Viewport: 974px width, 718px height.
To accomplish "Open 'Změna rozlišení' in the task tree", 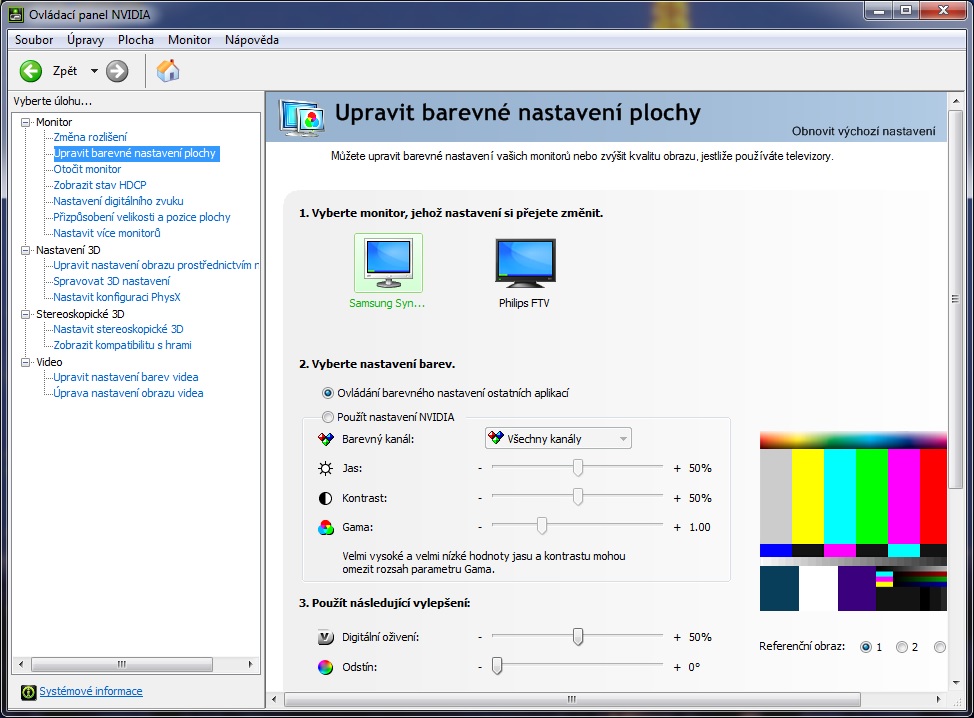I will point(90,137).
